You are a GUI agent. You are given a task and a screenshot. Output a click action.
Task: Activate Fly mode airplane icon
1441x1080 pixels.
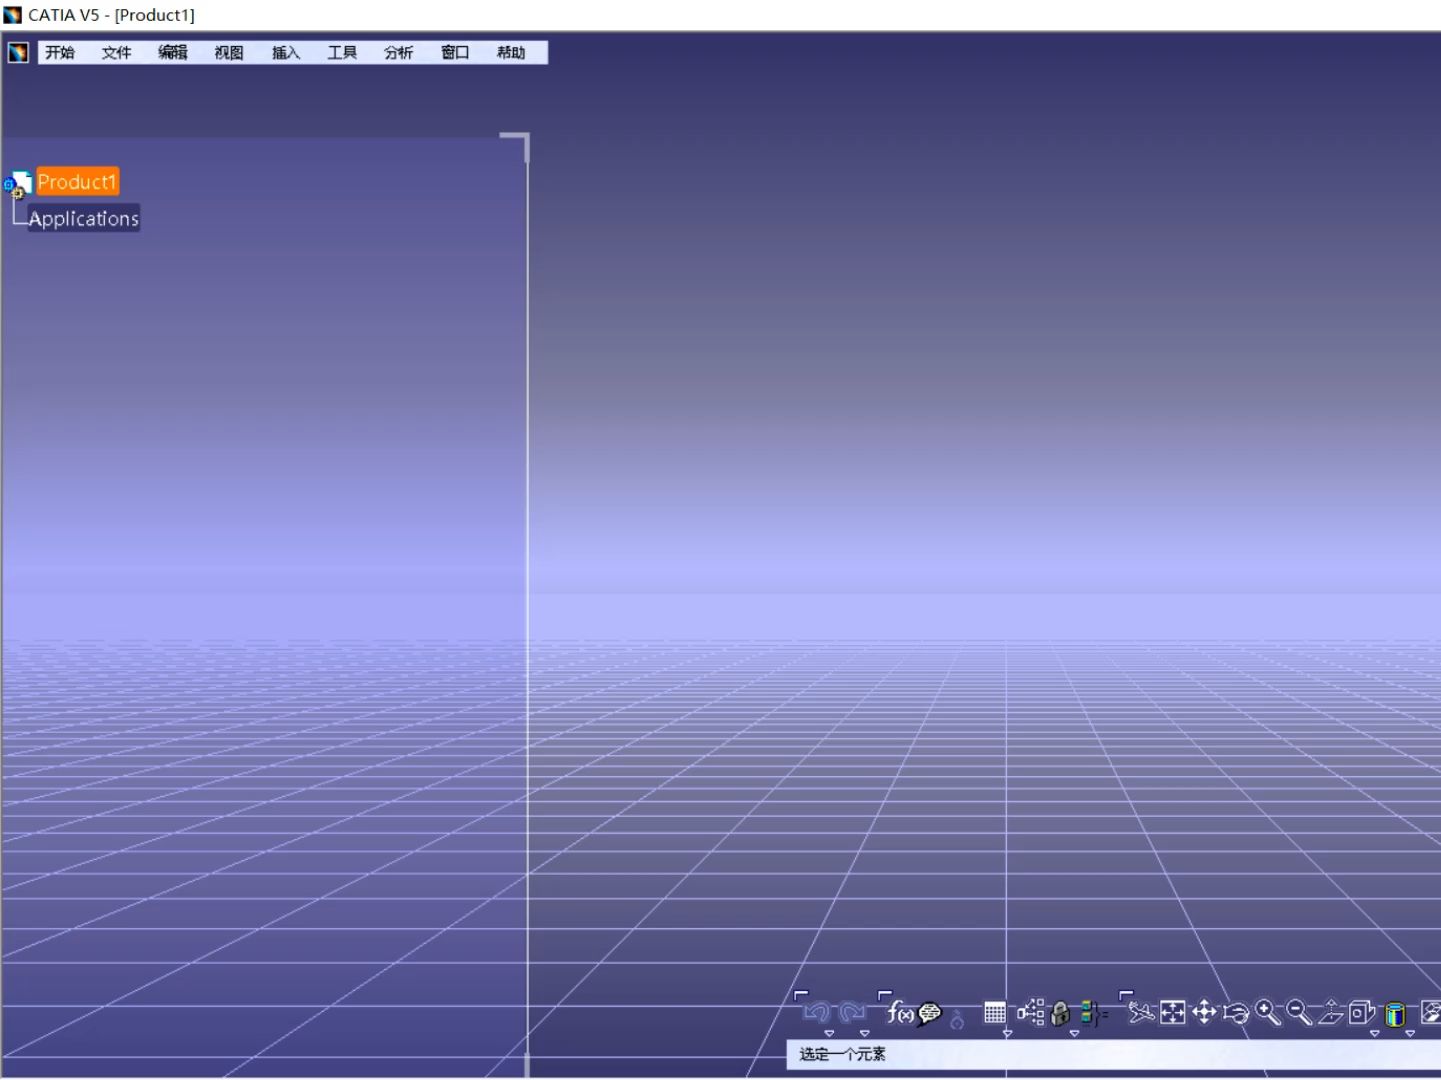tap(1141, 1013)
